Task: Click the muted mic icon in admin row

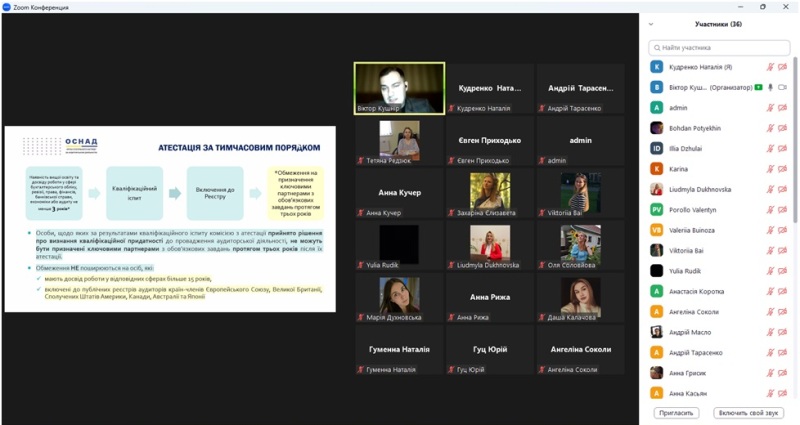Action: (x=770, y=108)
